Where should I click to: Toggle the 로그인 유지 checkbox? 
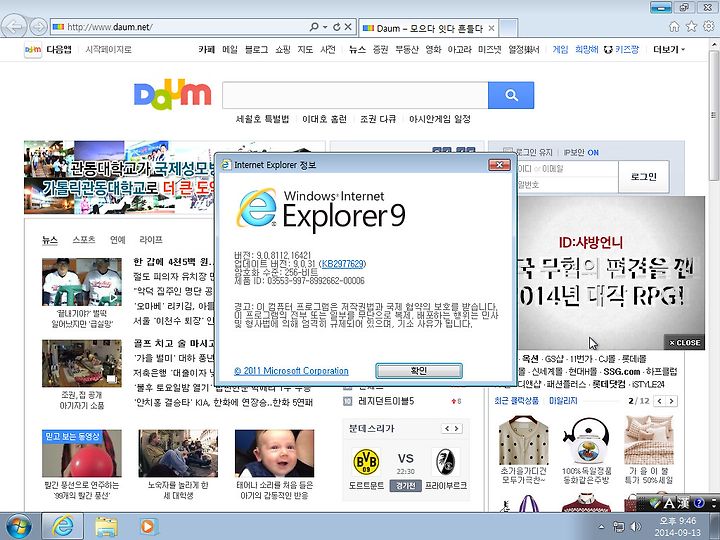click(508, 152)
